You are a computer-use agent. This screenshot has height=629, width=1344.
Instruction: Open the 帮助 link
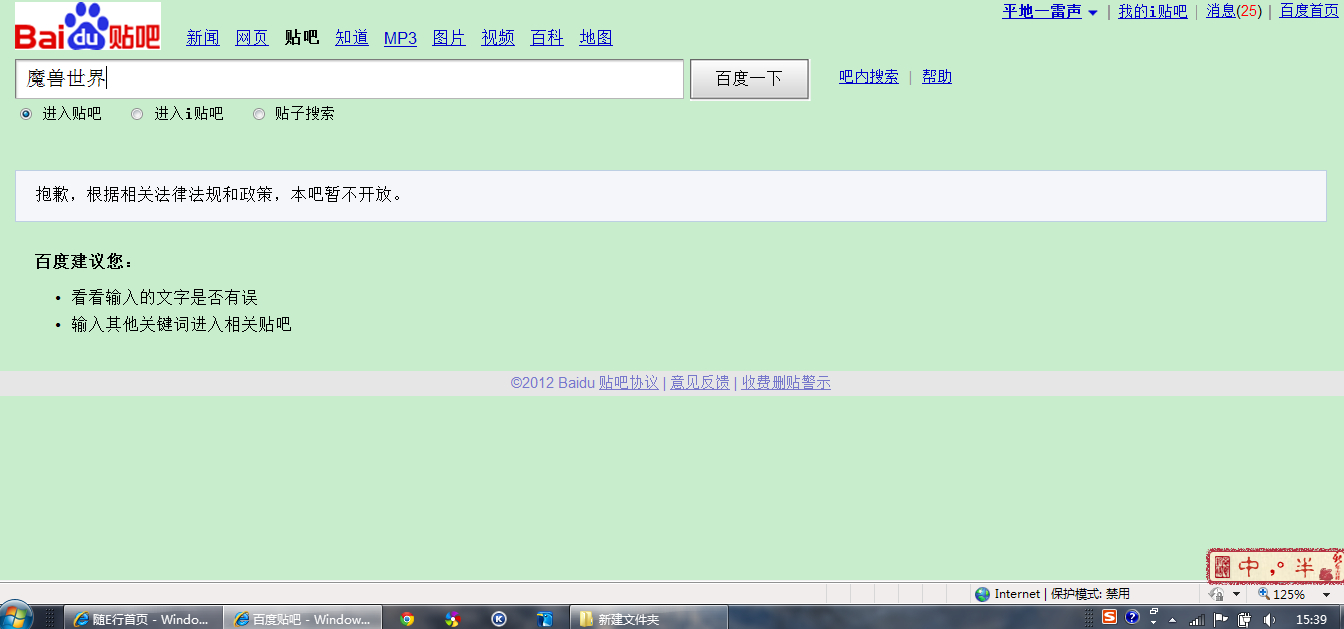point(937,77)
